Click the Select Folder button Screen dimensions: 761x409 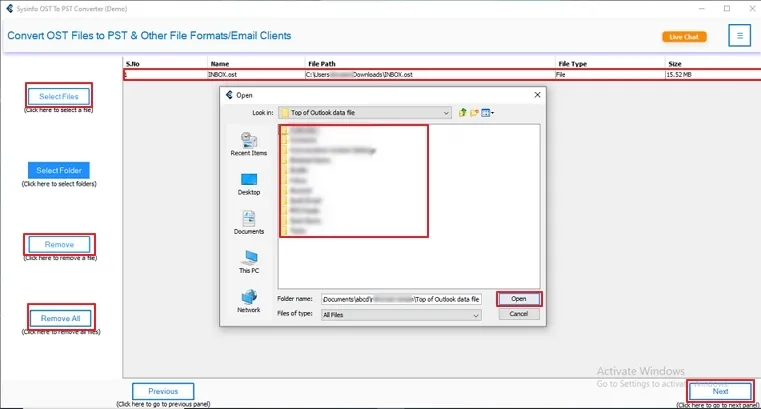[59, 170]
